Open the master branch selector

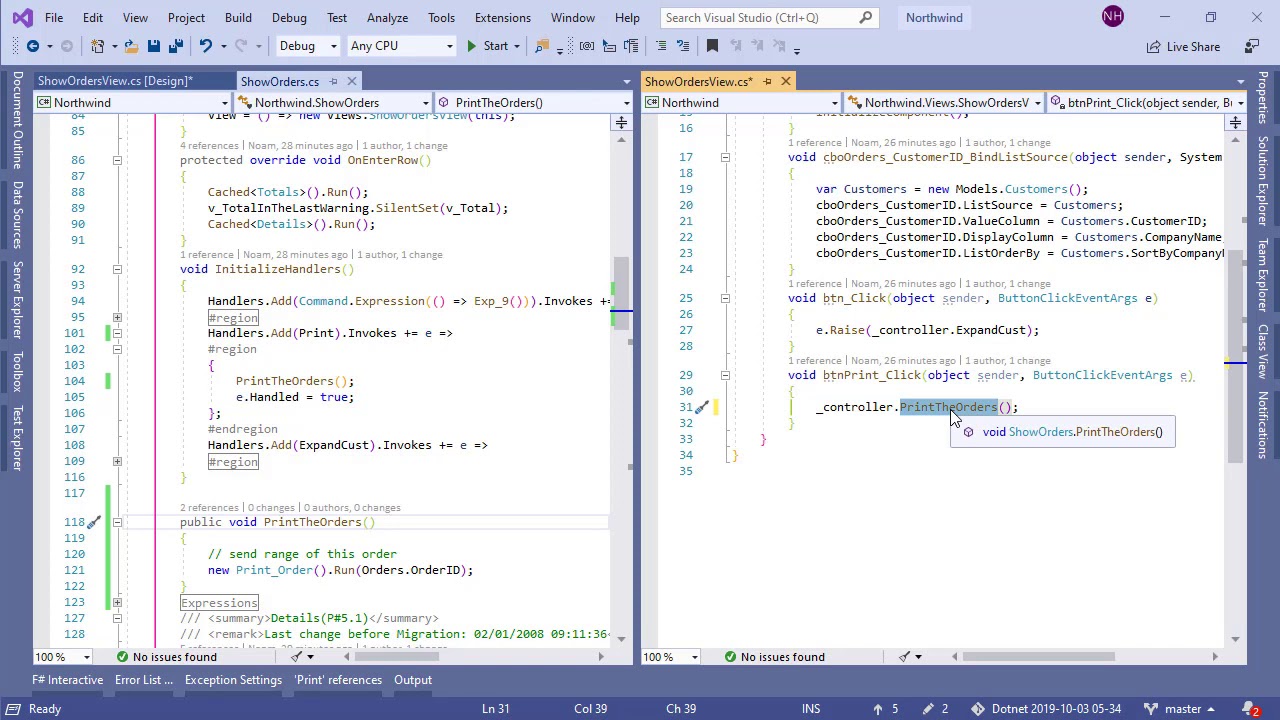coord(1180,709)
